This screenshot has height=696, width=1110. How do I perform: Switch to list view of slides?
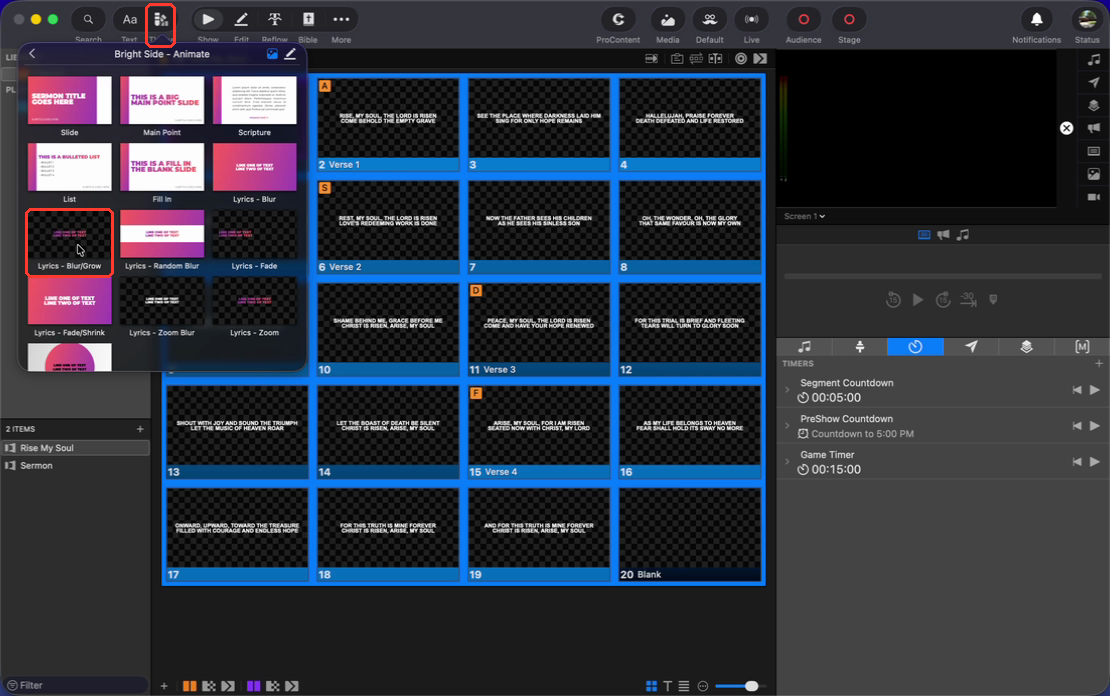pos(684,686)
